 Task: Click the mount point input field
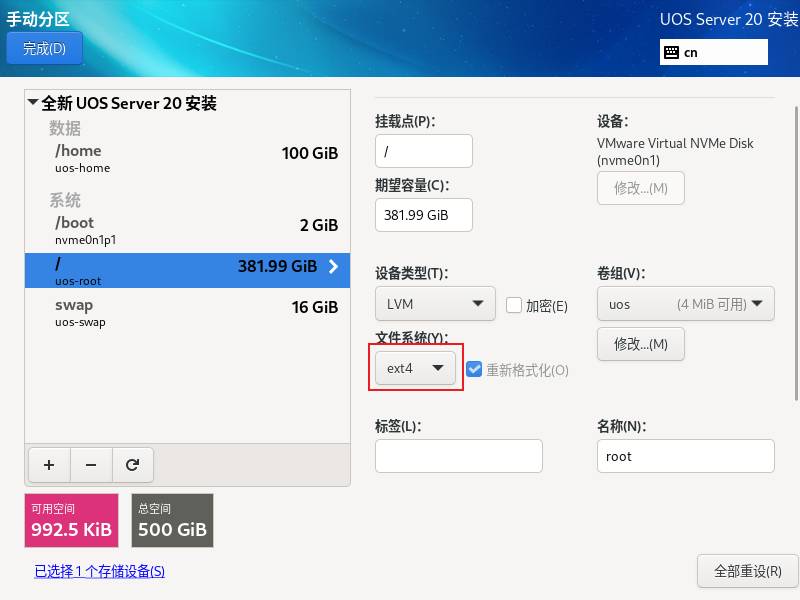pos(423,151)
